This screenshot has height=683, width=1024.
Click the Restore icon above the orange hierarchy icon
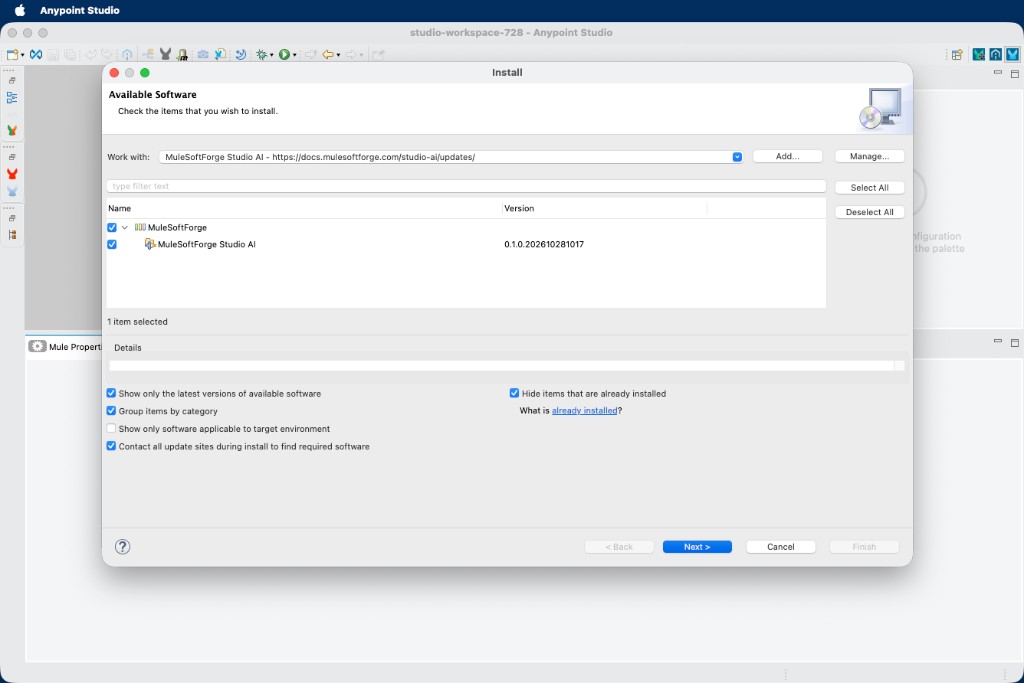tap(12, 218)
